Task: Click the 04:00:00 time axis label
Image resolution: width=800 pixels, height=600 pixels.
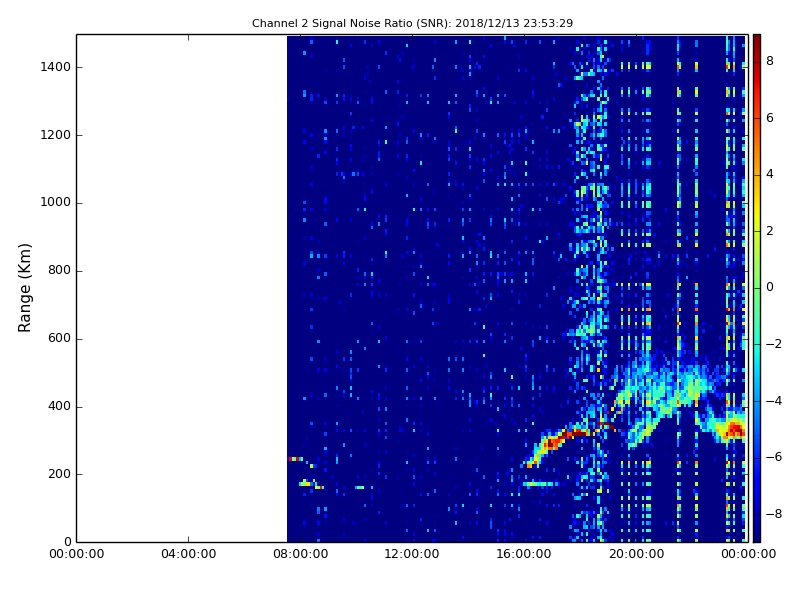Action: (189, 554)
